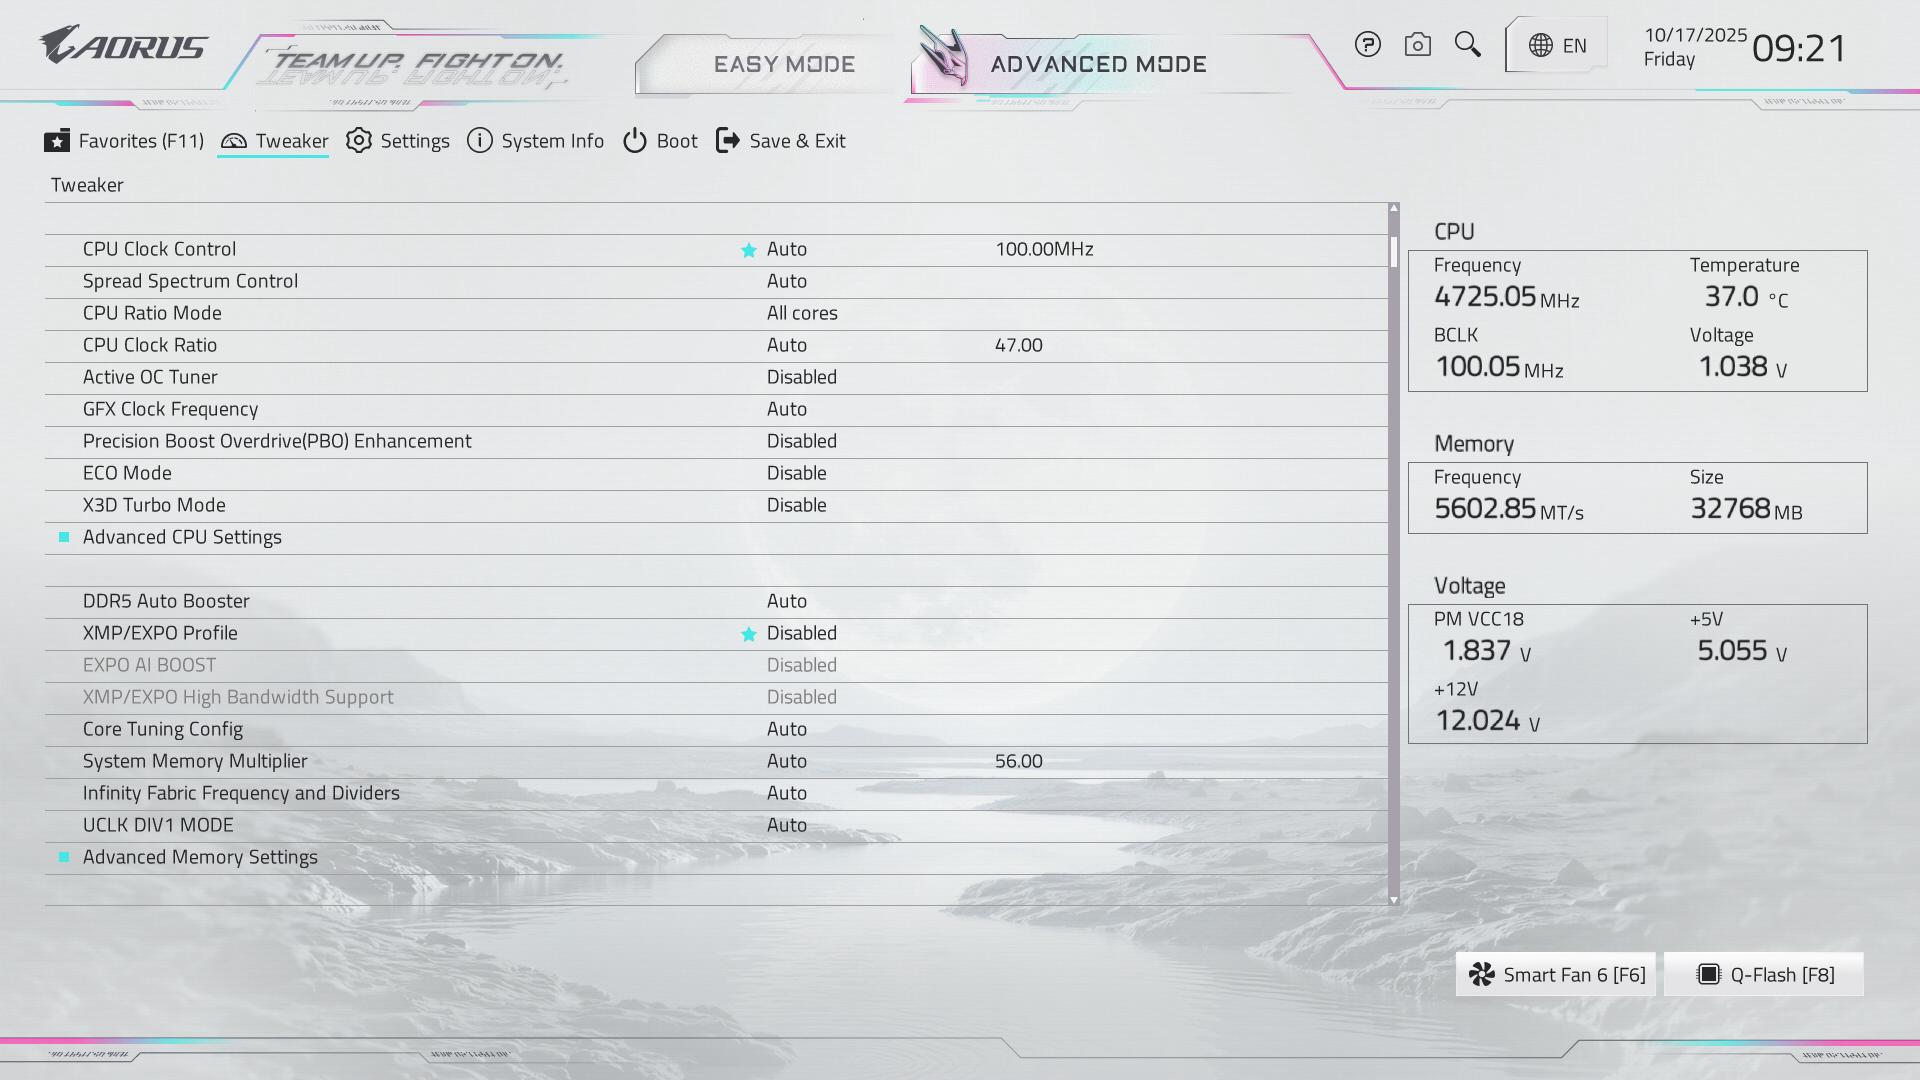The width and height of the screenshot is (1920, 1080).
Task: Unfavorite XMP/EXPO Profile star
Action: [x=748, y=634]
